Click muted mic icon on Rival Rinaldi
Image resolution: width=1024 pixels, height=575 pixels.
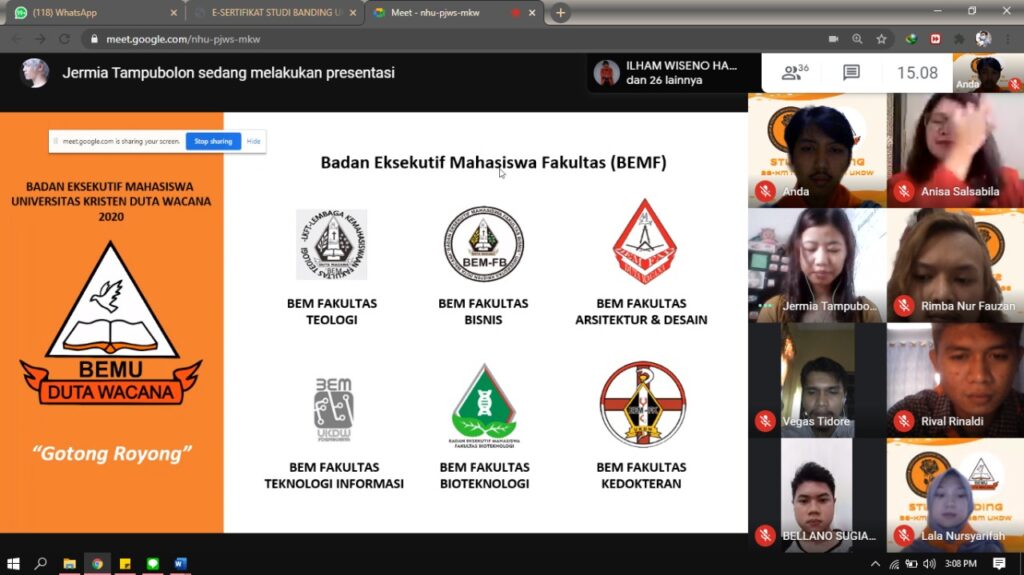click(904, 421)
